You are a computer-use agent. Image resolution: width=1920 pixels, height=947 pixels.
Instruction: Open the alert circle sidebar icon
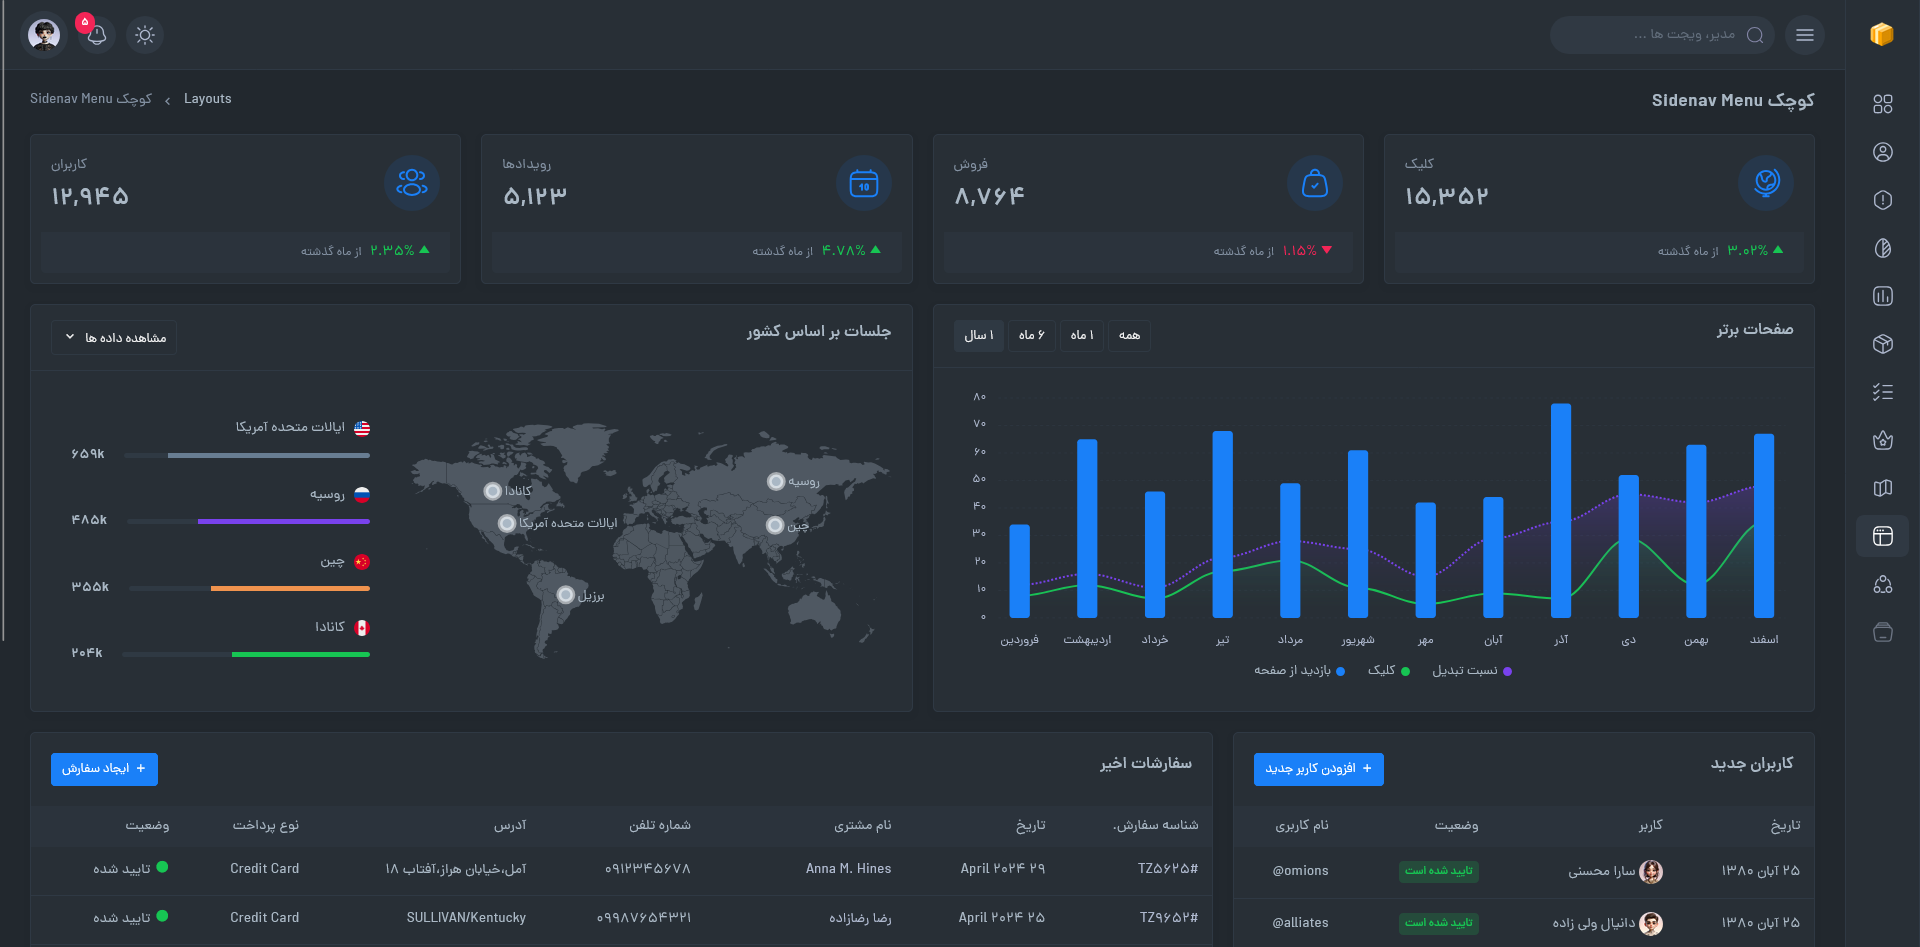pyautogui.click(x=1883, y=200)
